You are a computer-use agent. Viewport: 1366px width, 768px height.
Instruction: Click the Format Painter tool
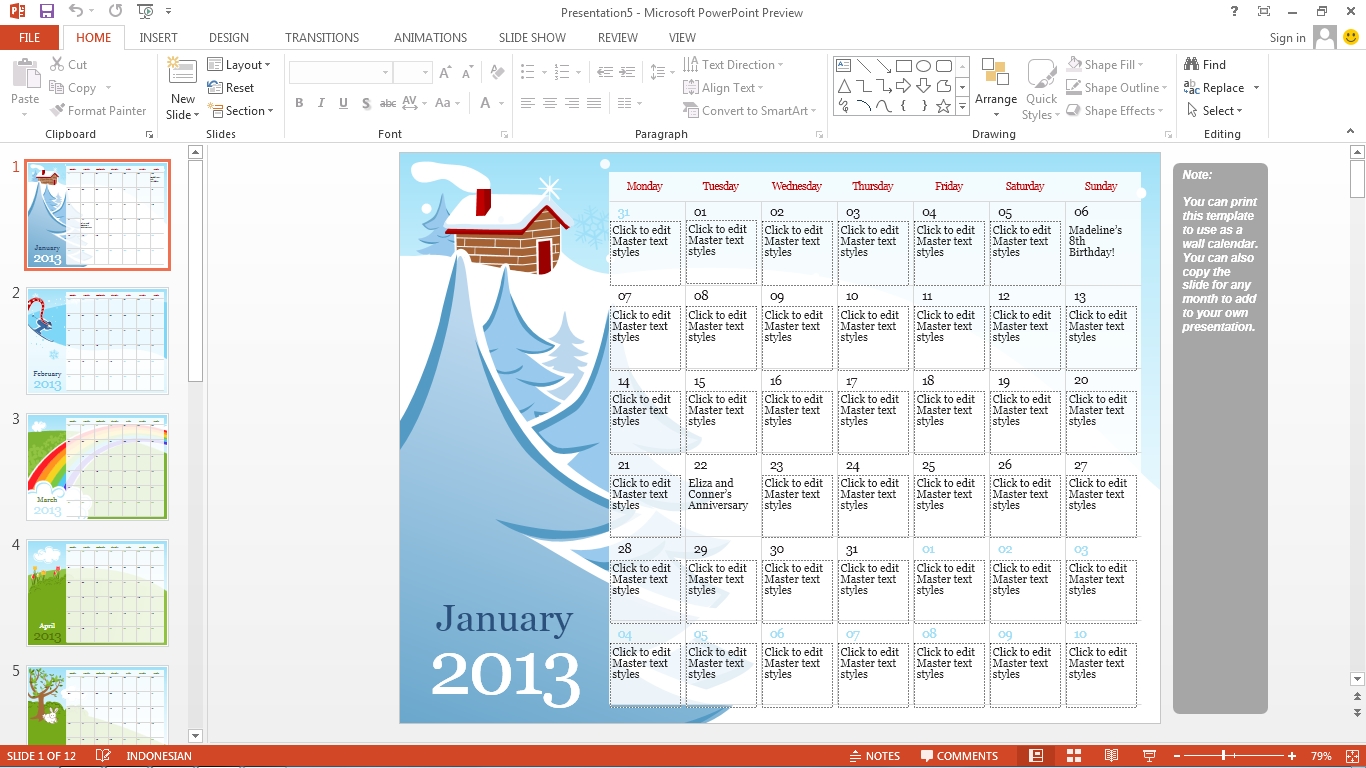tap(97, 111)
